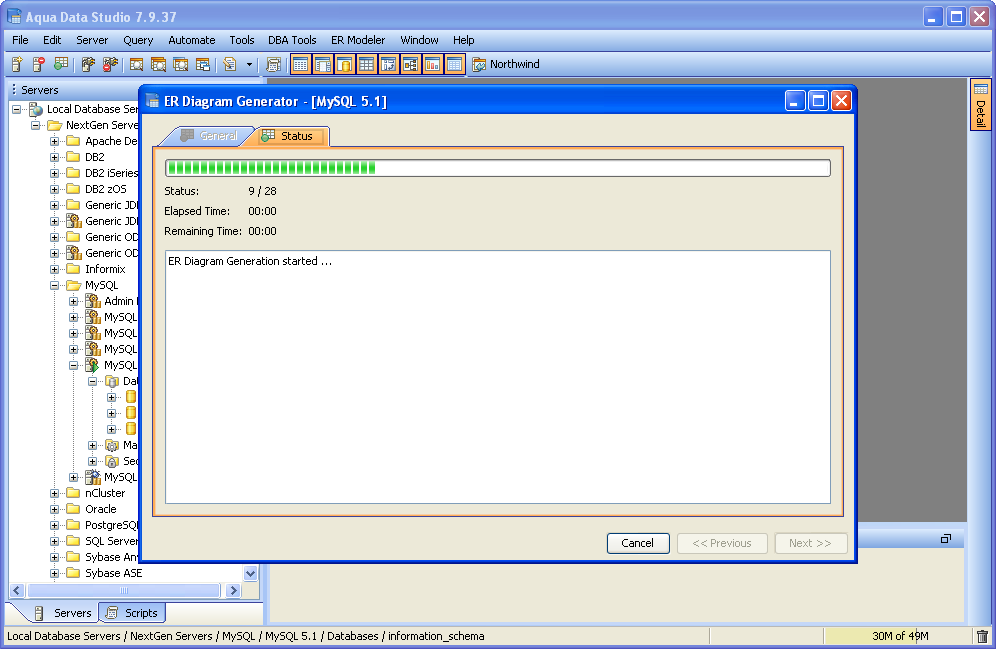Click the Servers panel horizontal scrollbar thumb

124,591
